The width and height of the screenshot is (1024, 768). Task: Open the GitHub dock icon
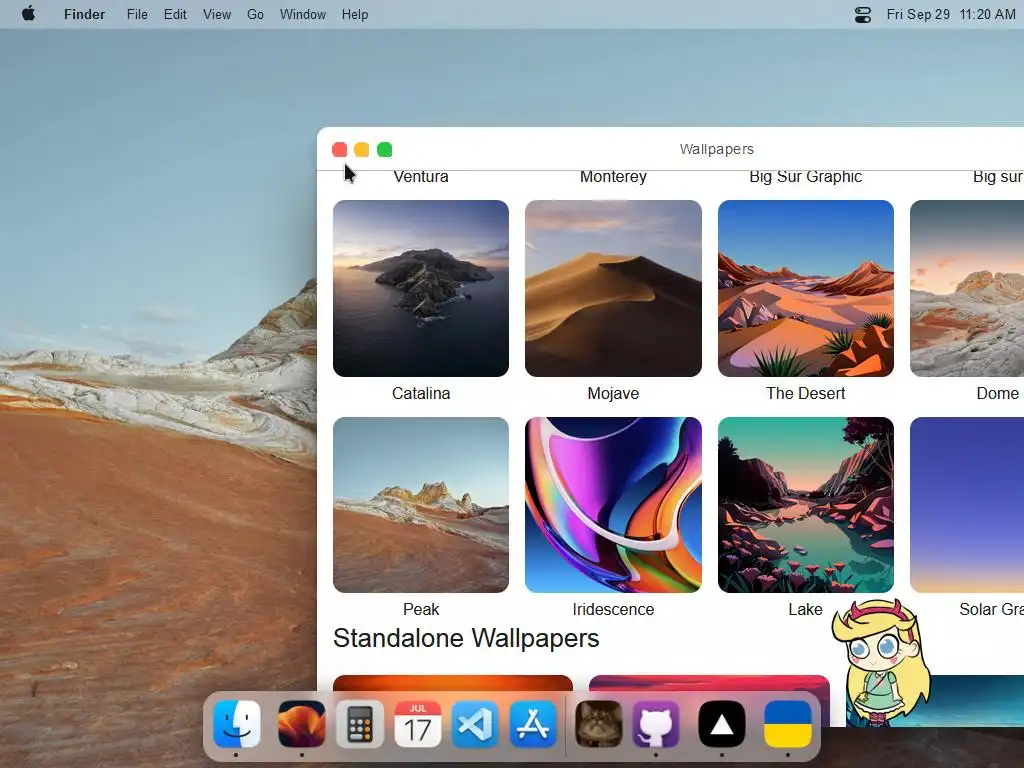click(656, 724)
